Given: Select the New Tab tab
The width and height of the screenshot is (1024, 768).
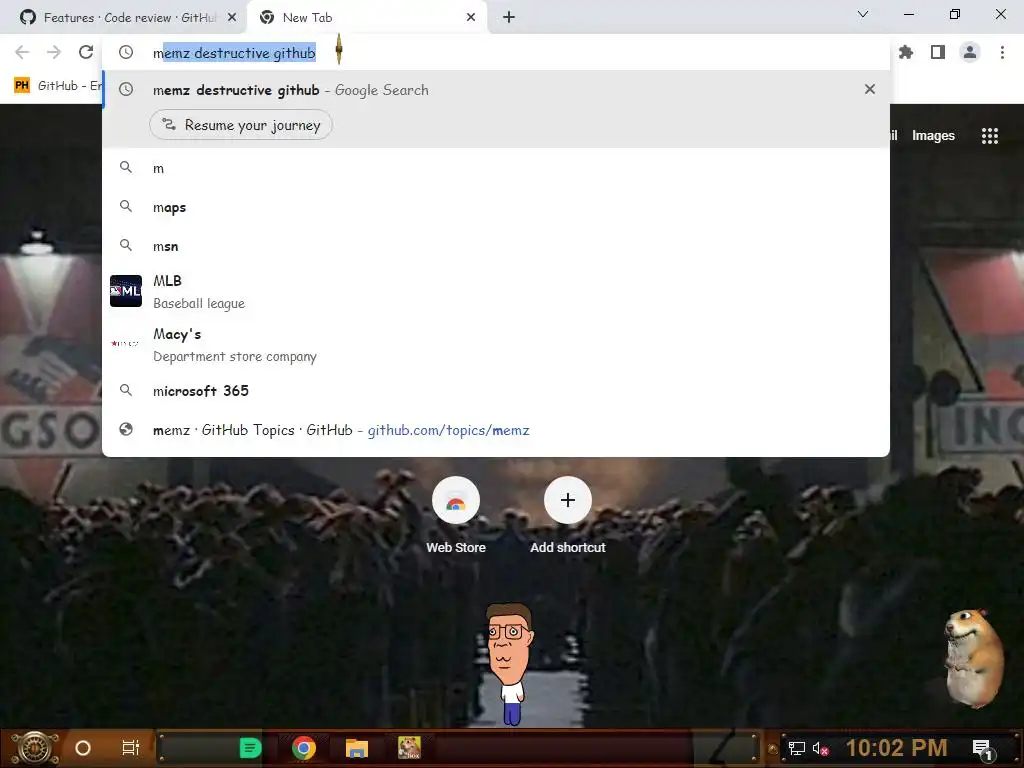Looking at the screenshot, I should click(368, 18).
